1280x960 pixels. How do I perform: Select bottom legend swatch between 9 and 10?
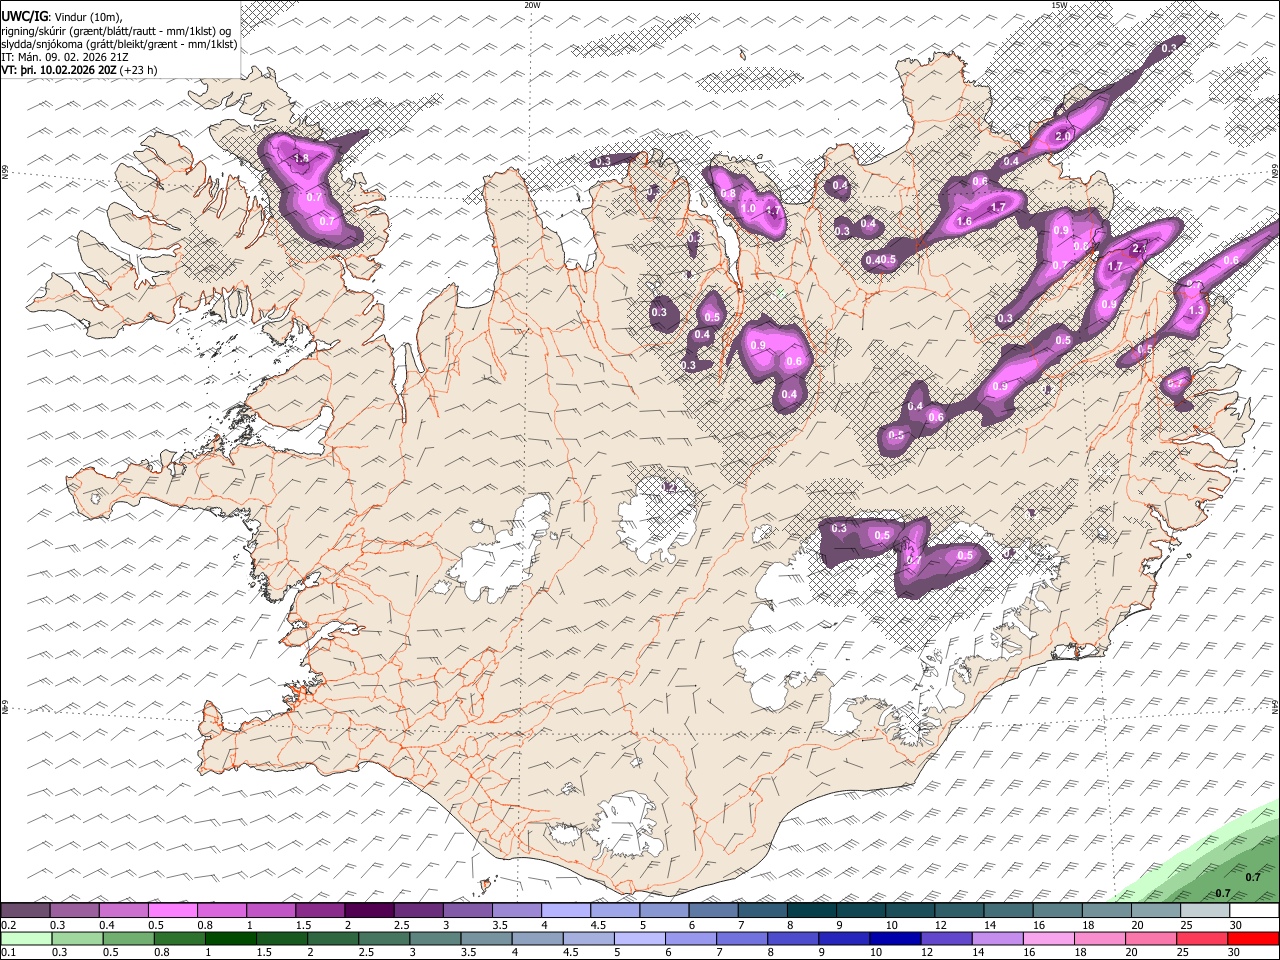pos(845,938)
